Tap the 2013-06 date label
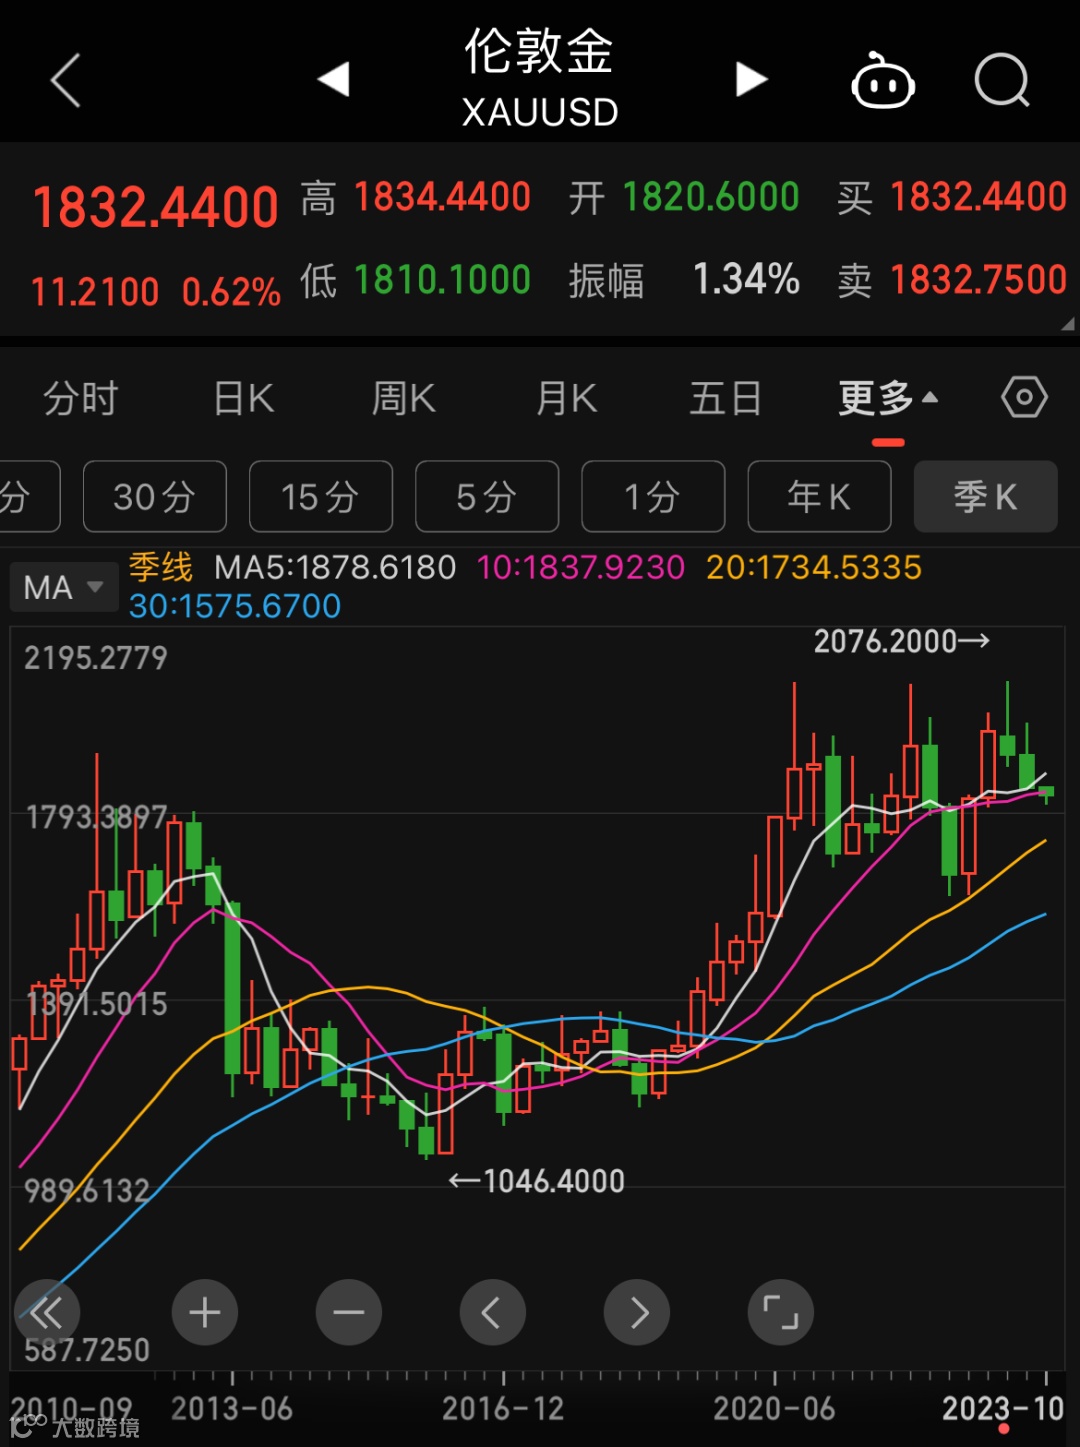The image size is (1080, 1447). click(232, 1409)
